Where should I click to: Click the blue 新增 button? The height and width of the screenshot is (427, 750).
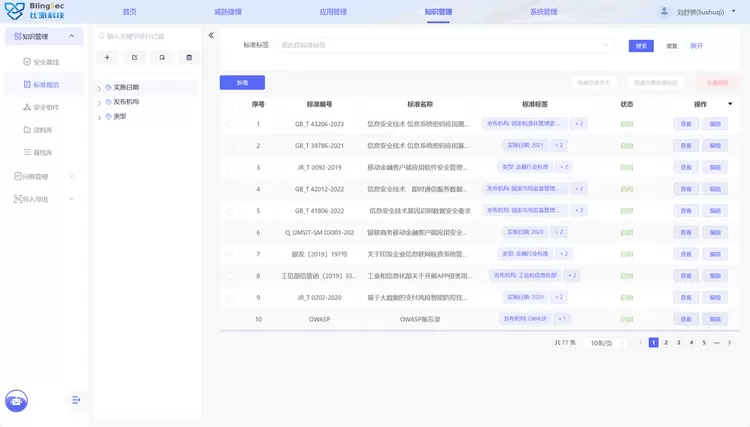[x=242, y=82]
